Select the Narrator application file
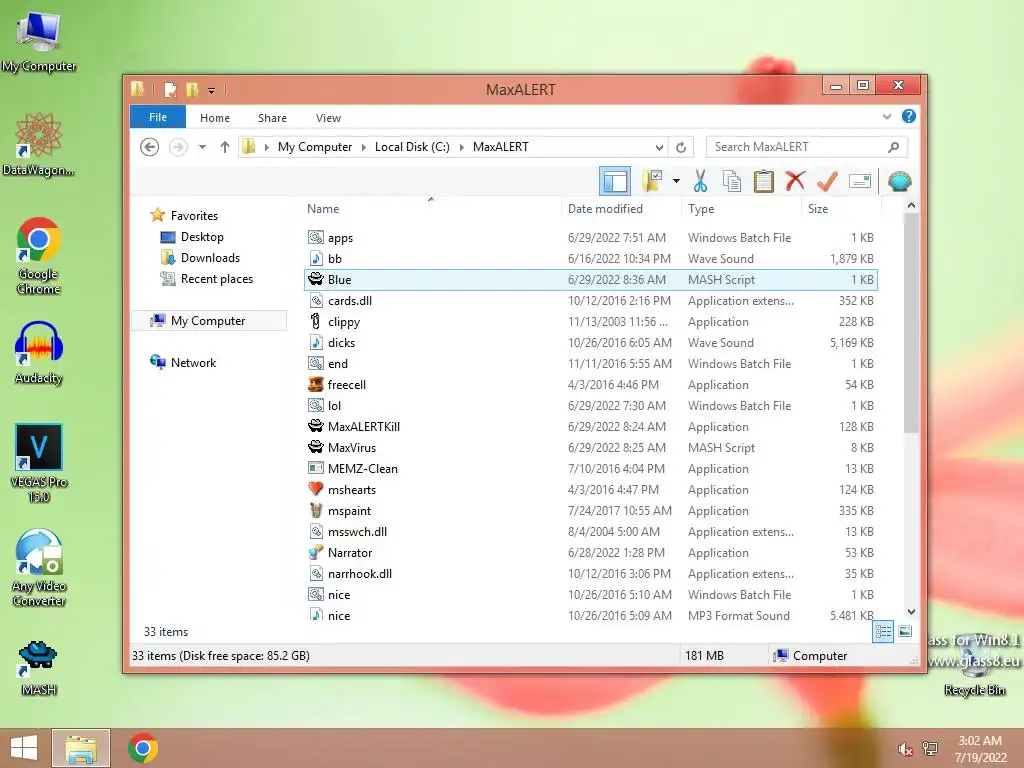Screen dimensions: 1024x768 590,552
